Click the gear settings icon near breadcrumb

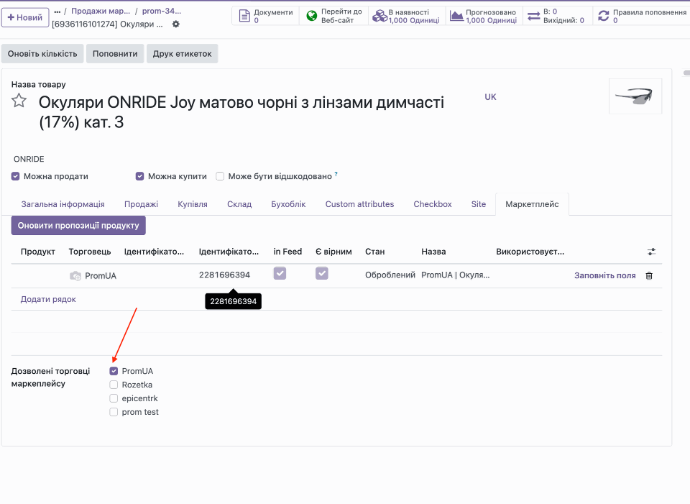click(x=176, y=24)
